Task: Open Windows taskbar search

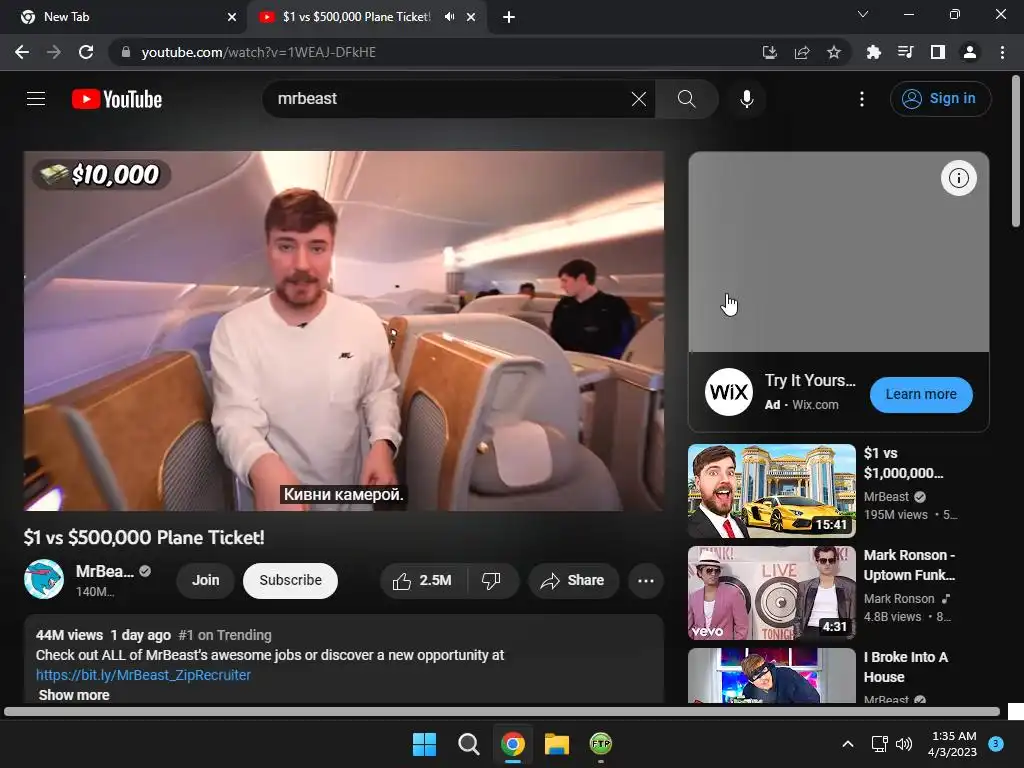Action: [468, 744]
